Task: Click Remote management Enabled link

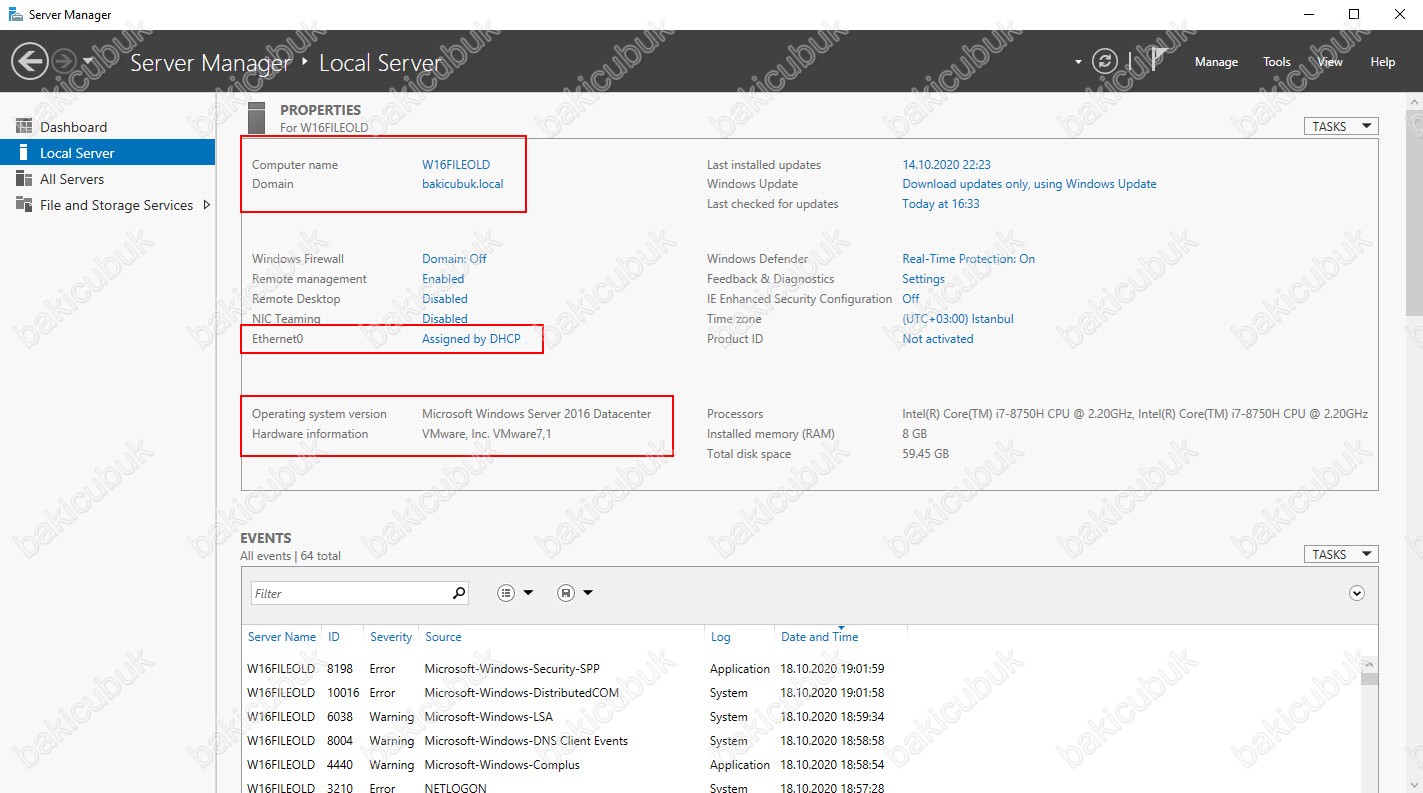Action: pos(443,279)
